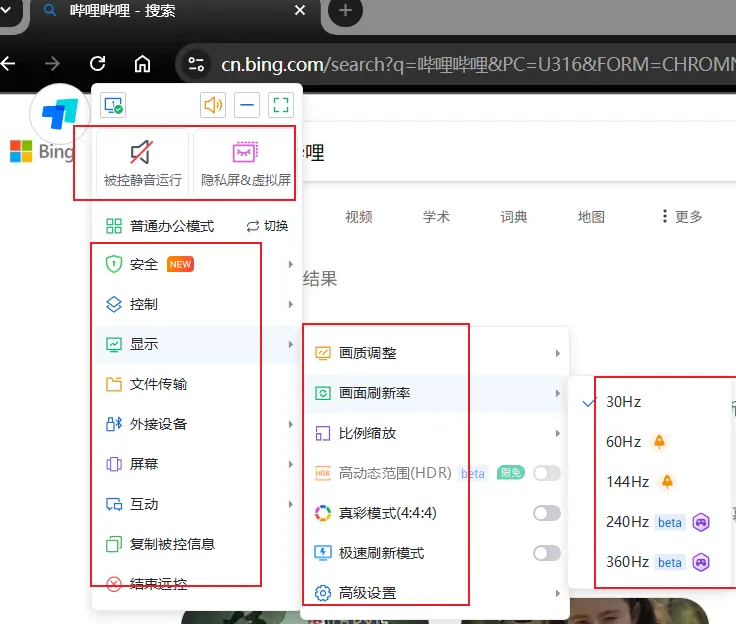Screen dimensions: 736x624
Task: Click the 普通办公模式 grid icon
Action: tap(114, 226)
